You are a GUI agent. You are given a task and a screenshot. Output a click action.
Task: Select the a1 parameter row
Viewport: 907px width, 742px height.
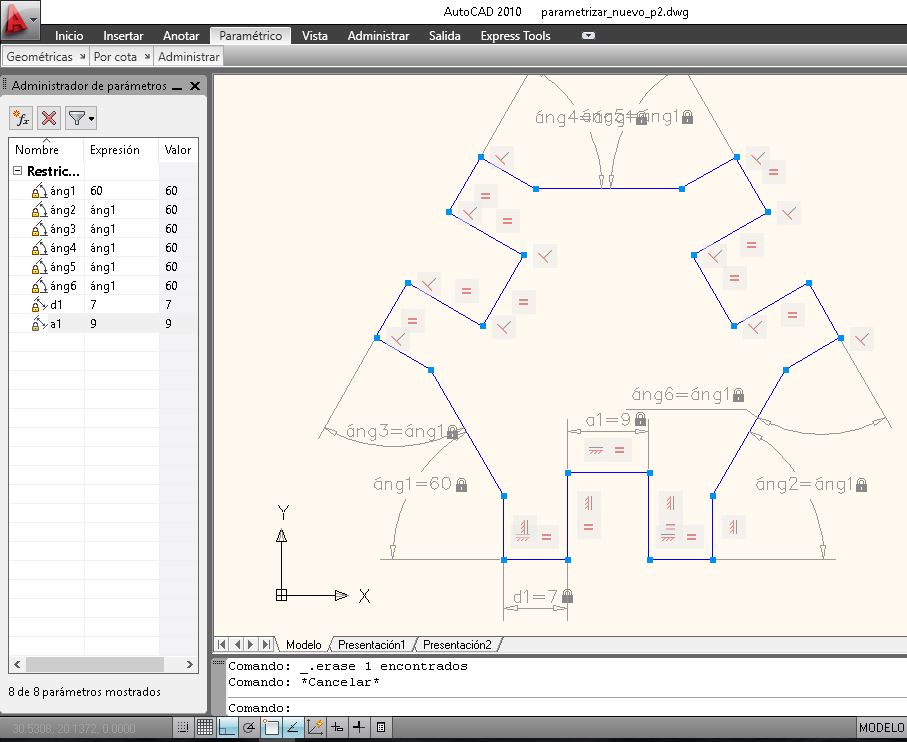(x=104, y=324)
